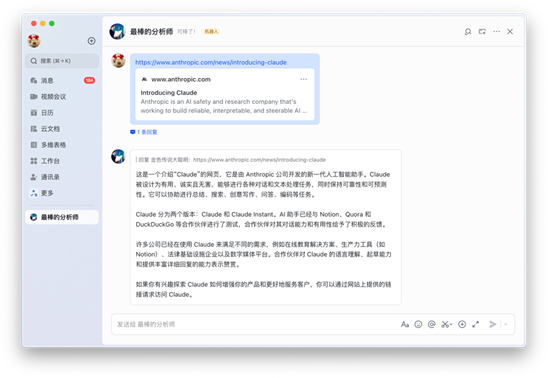Open 多维表格 in the sidebar
Image resolution: width=548 pixels, height=378 pixels.
tap(62, 145)
